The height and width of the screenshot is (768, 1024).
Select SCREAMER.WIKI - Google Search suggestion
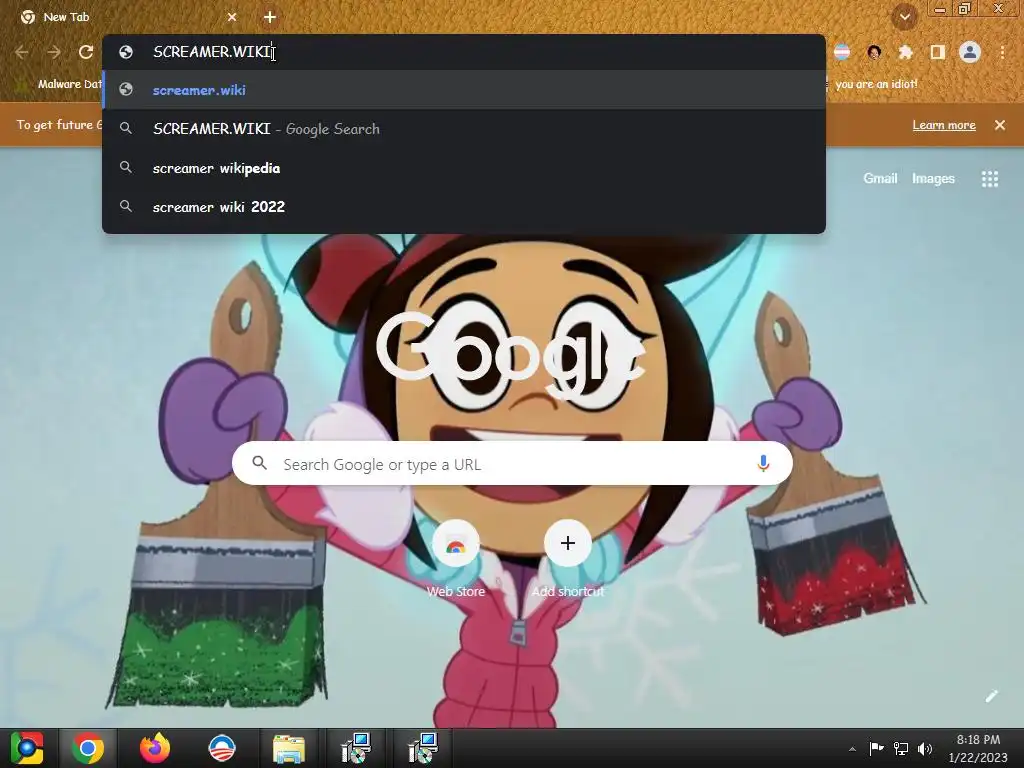tap(464, 129)
